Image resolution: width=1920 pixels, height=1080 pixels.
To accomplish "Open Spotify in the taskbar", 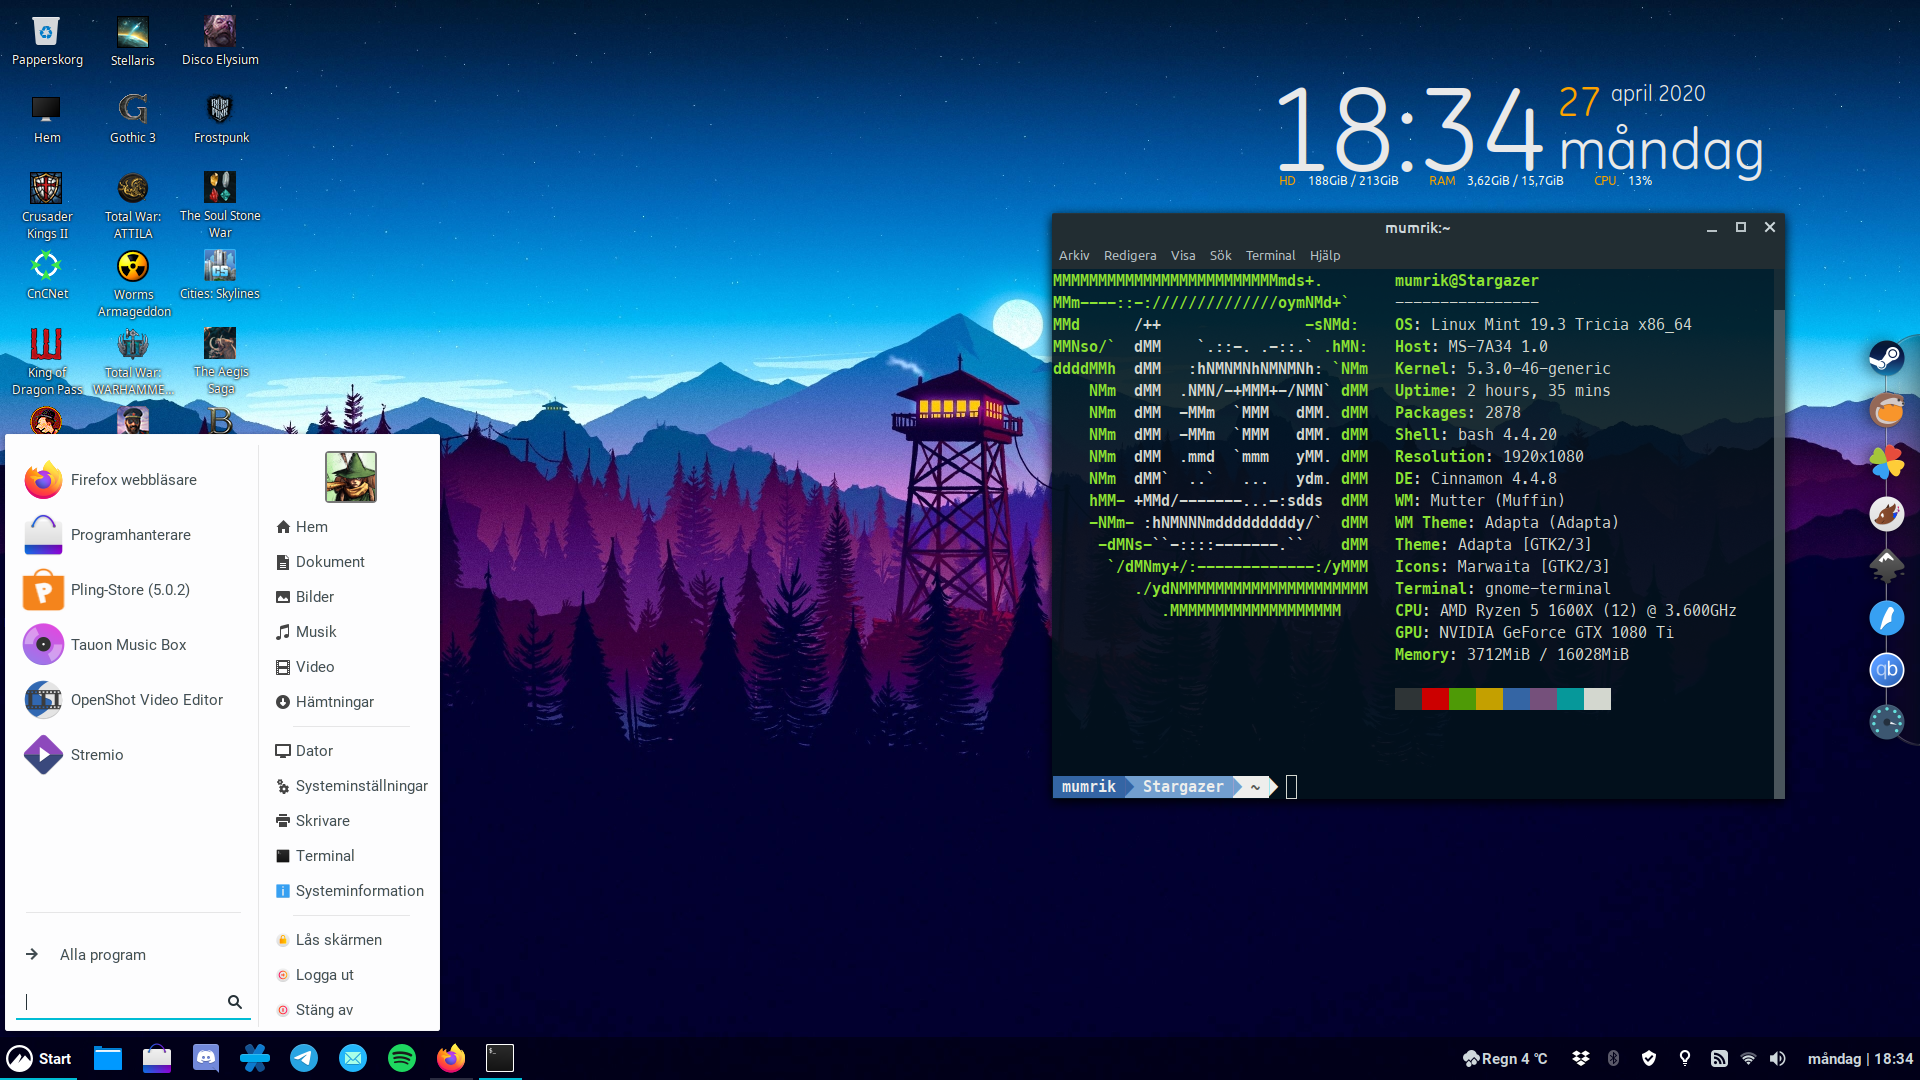I will [x=402, y=1058].
